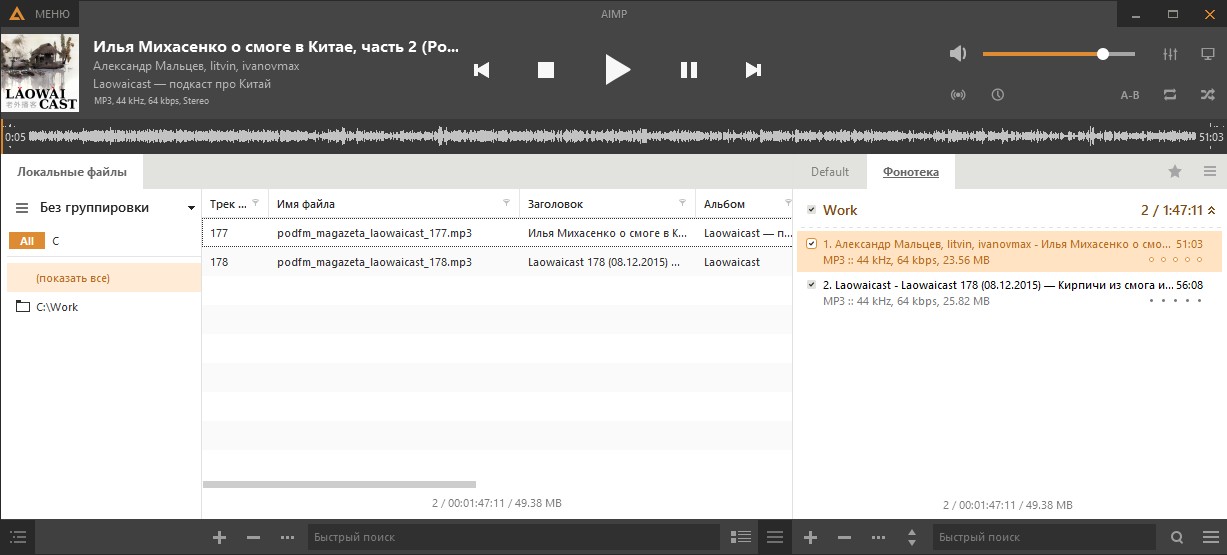Image resolution: width=1227 pixels, height=555 pixels.
Task: Click the playlist search magnifier icon
Action: pyautogui.click(x=1177, y=537)
